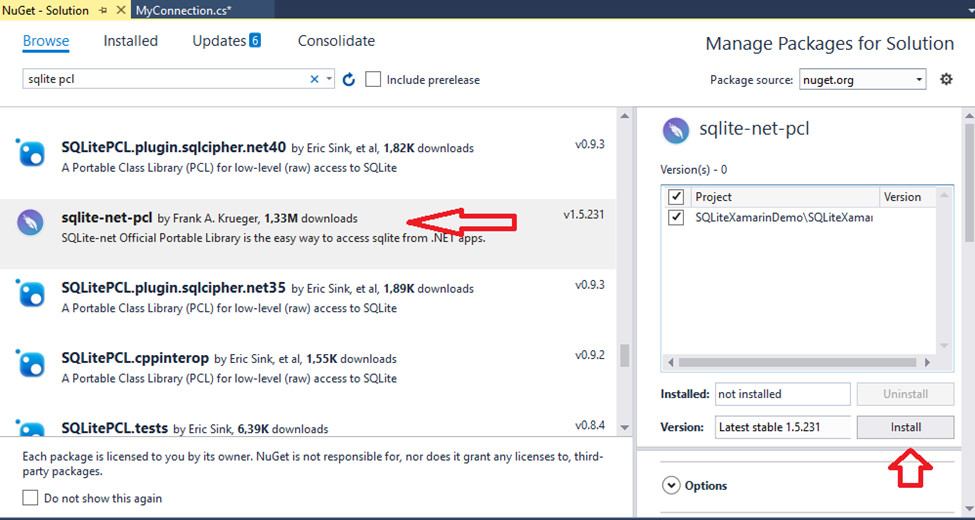Click the Updates count badge 6
This screenshot has height=520, width=975.
pos(255,40)
